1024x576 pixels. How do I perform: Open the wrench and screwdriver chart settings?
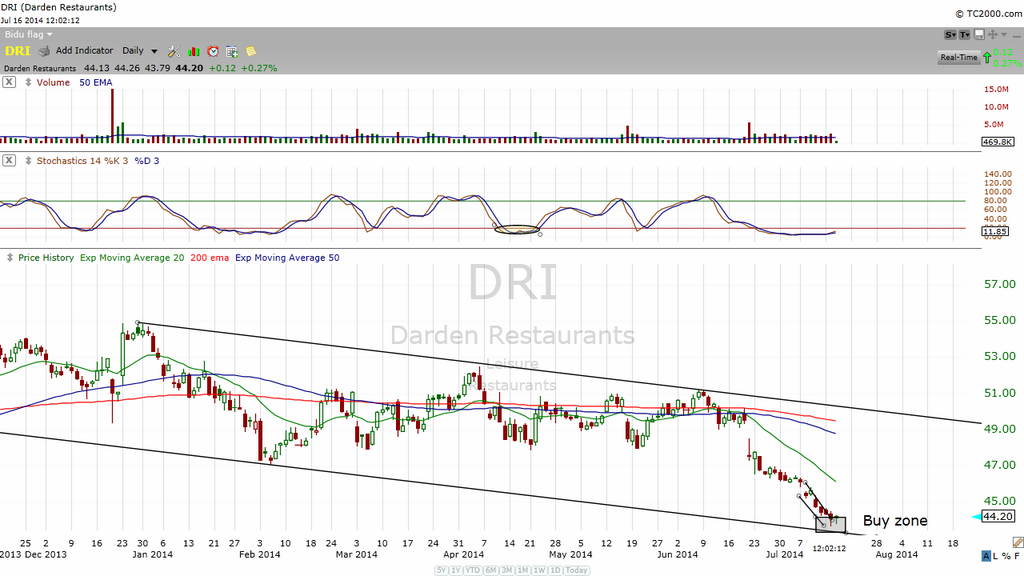point(174,51)
